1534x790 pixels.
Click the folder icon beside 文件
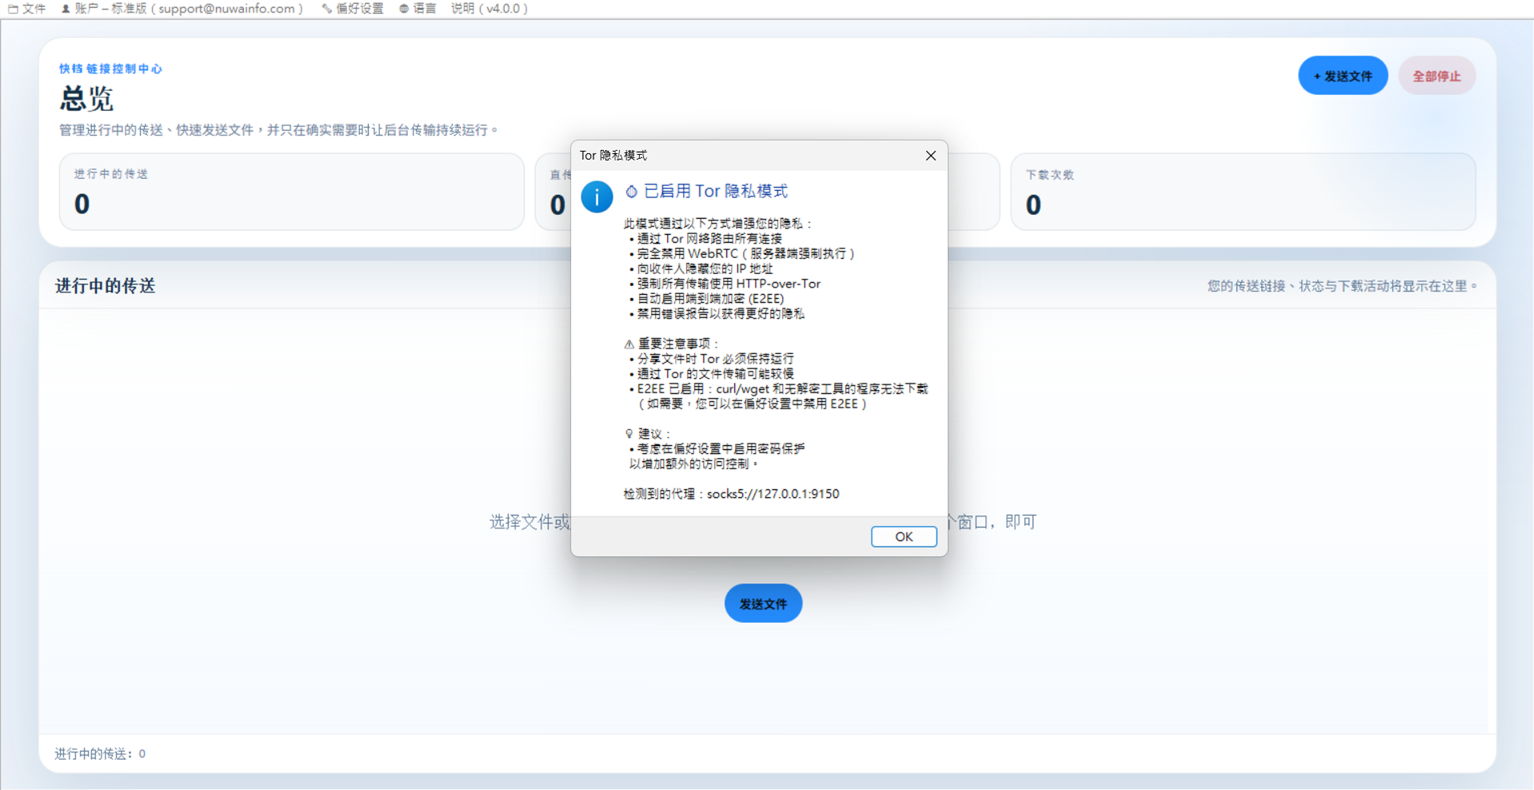pyautogui.click(x=13, y=9)
